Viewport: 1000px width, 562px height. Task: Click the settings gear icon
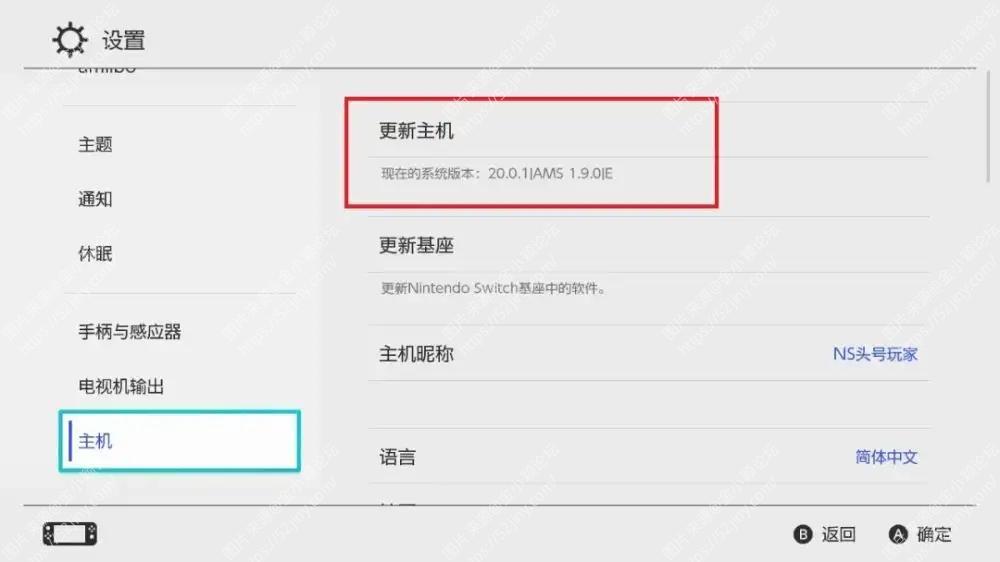click(70, 40)
